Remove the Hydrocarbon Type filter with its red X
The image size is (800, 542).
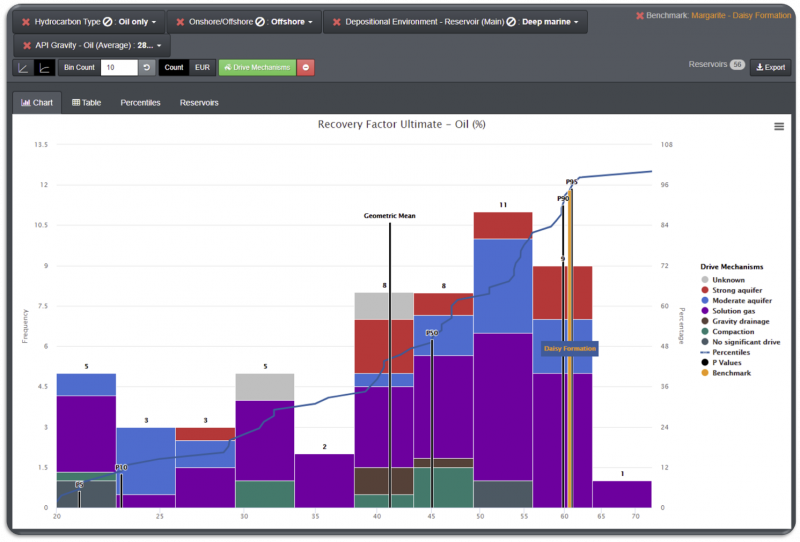click(26, 21)
